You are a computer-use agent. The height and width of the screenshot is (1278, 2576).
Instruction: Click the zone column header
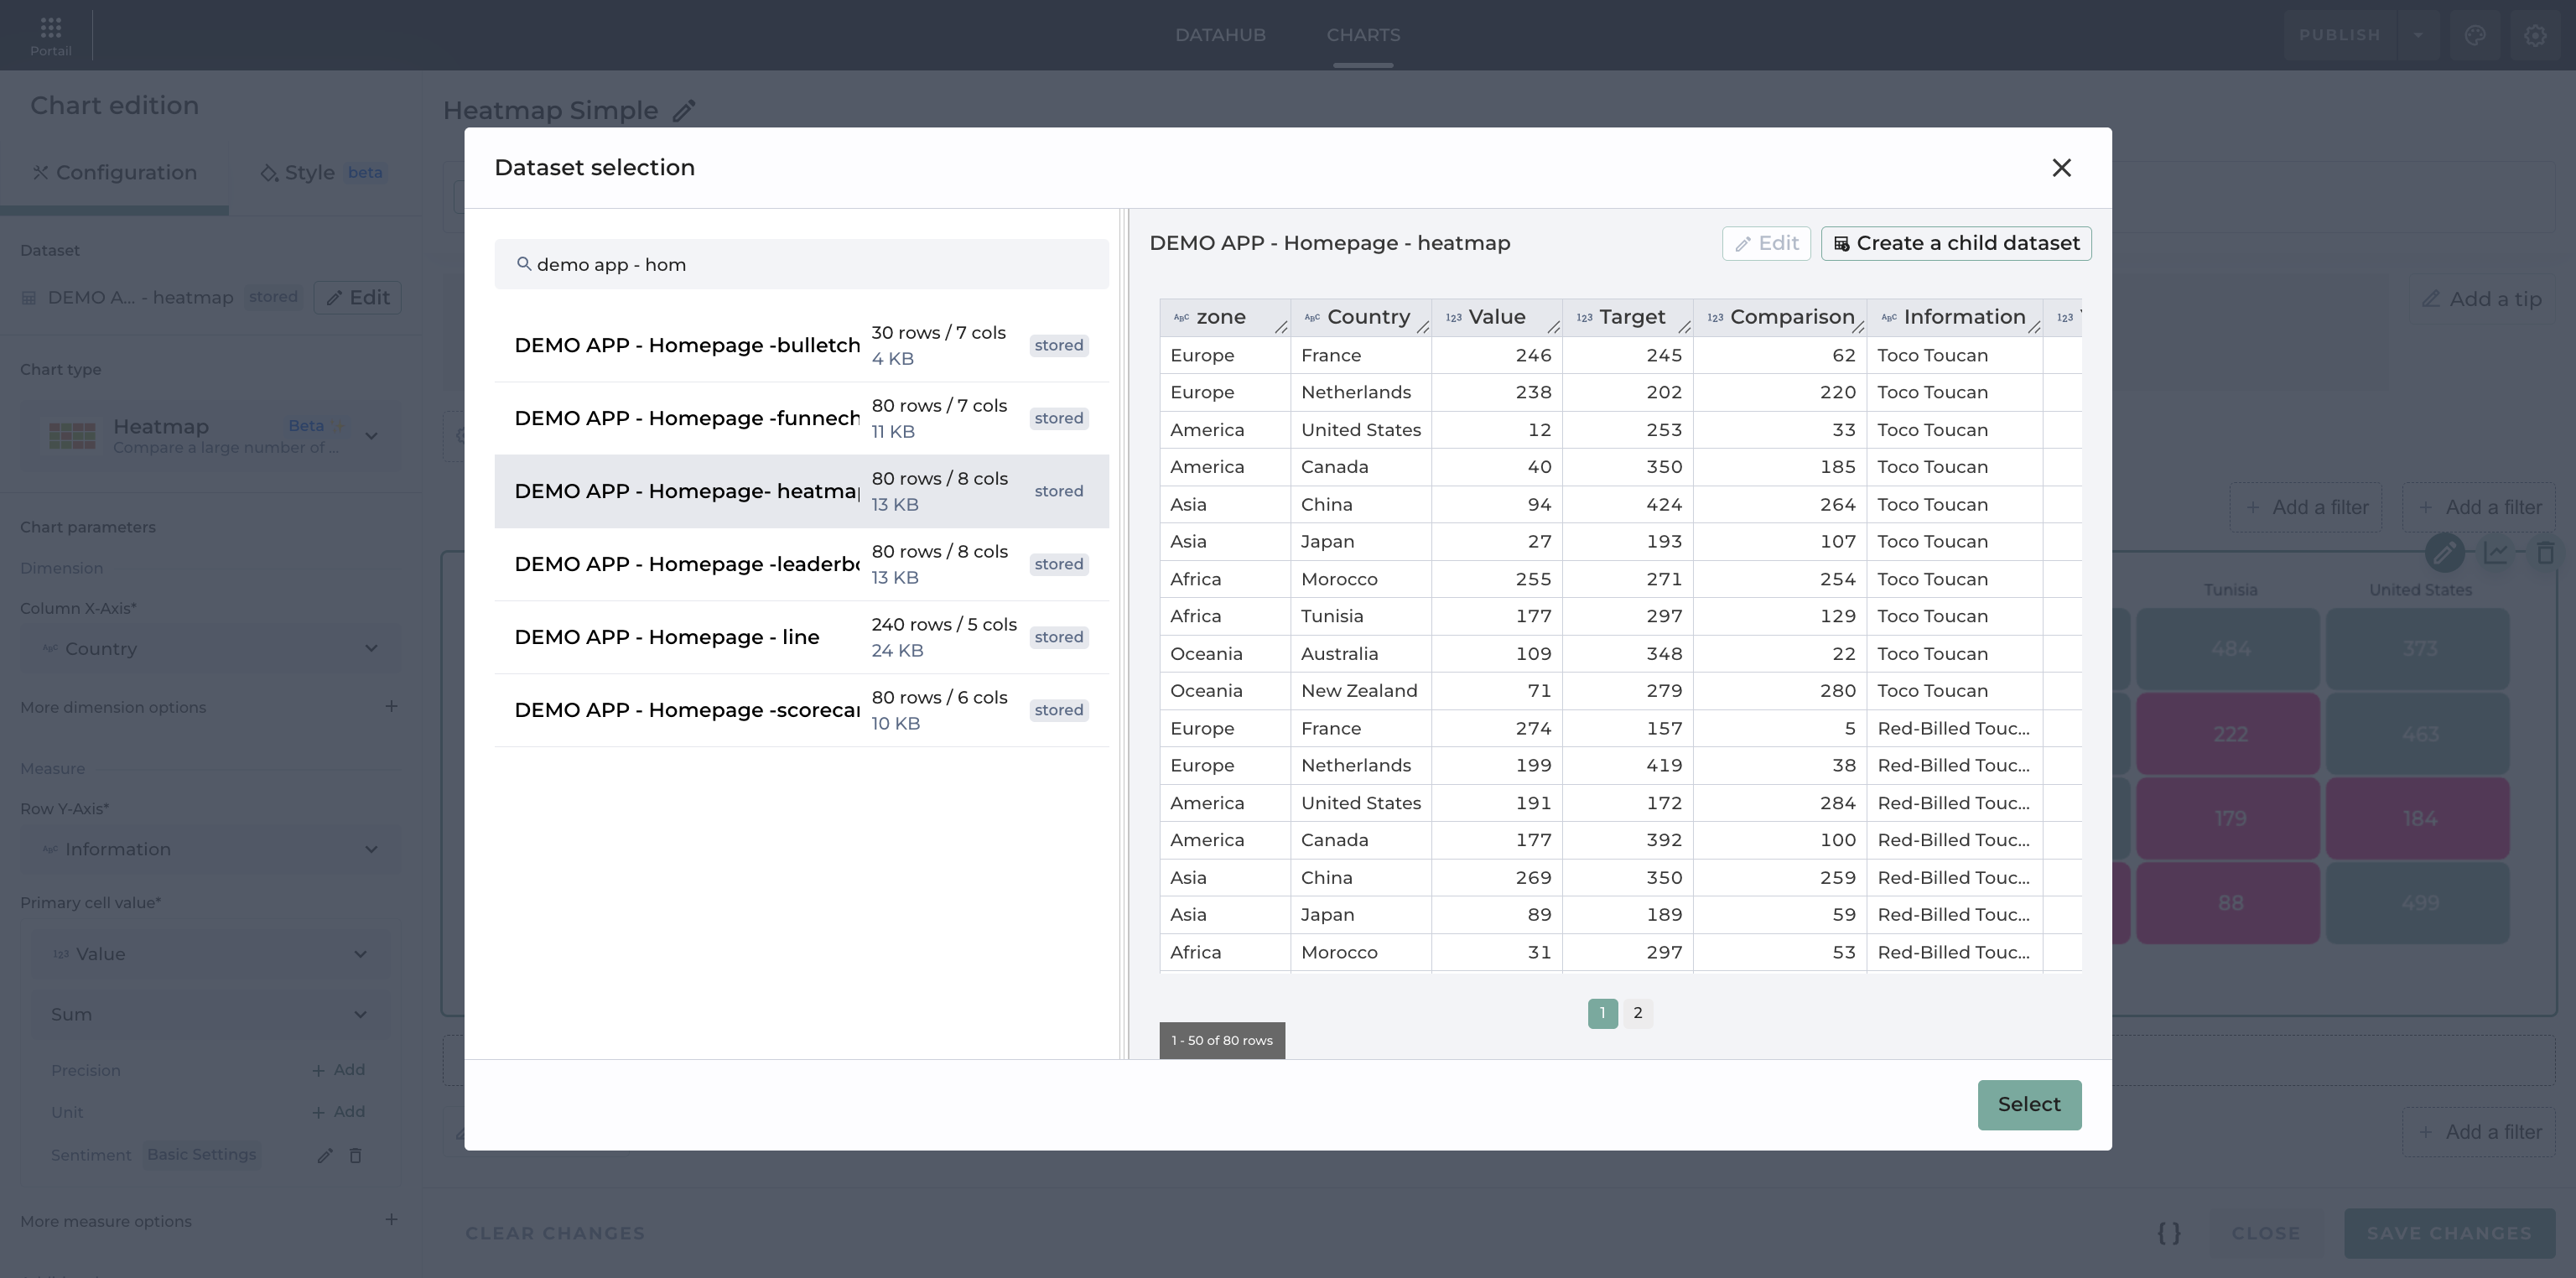pyautogui.click(x=1225, y=317)
